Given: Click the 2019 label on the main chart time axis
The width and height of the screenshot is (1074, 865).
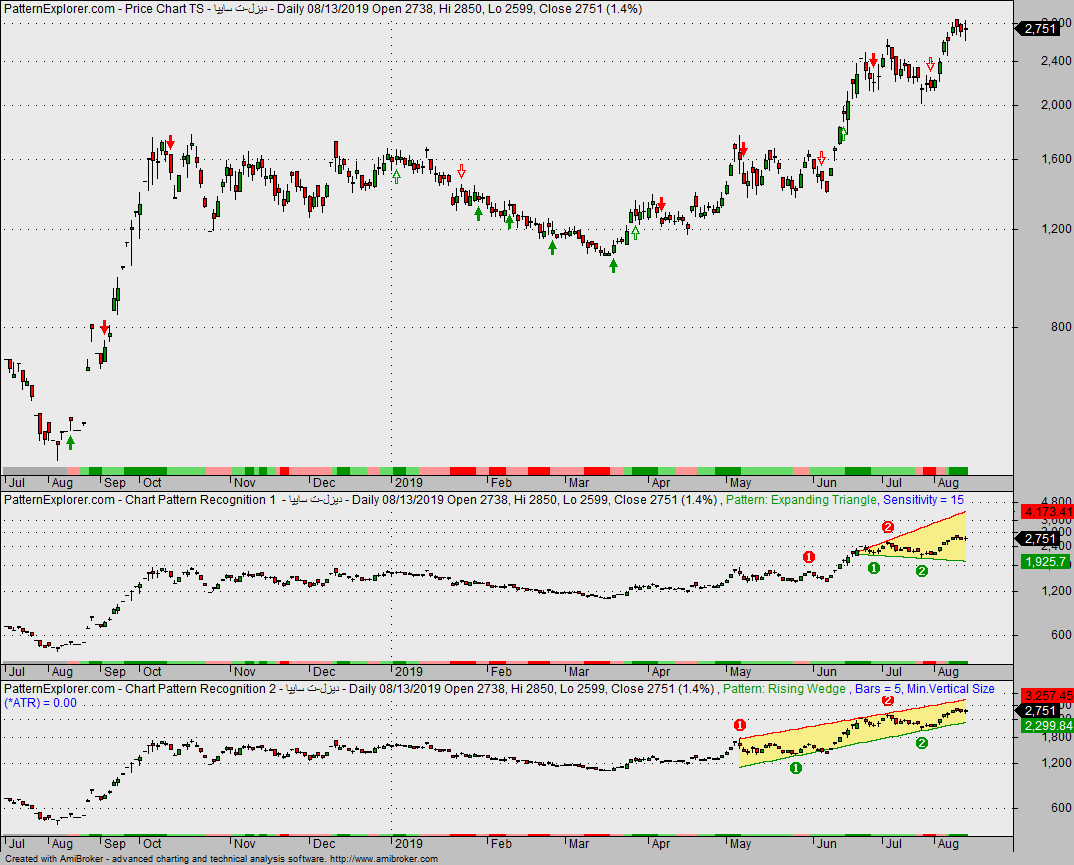Looking at the screenshot, I should pos(409,482).
